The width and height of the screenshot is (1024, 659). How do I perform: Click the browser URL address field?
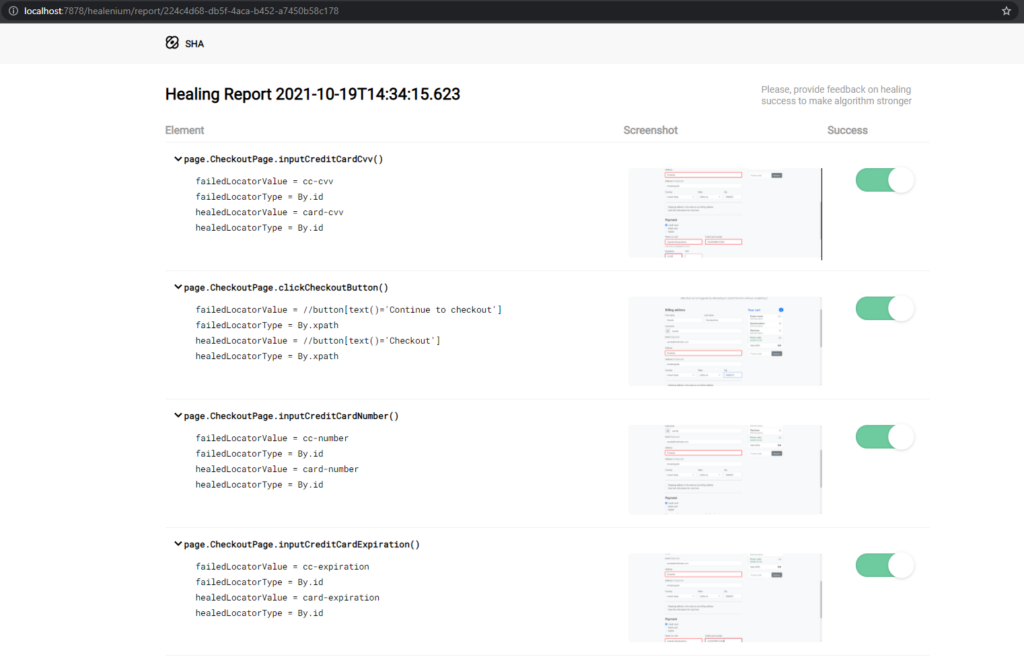pyautogui.click(x=400, y=10)
